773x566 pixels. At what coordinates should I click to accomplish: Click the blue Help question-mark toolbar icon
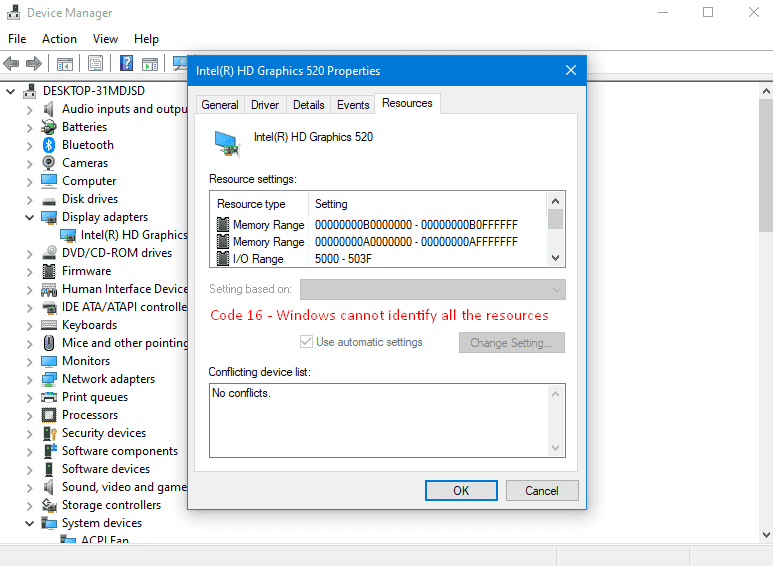point(126,63)
